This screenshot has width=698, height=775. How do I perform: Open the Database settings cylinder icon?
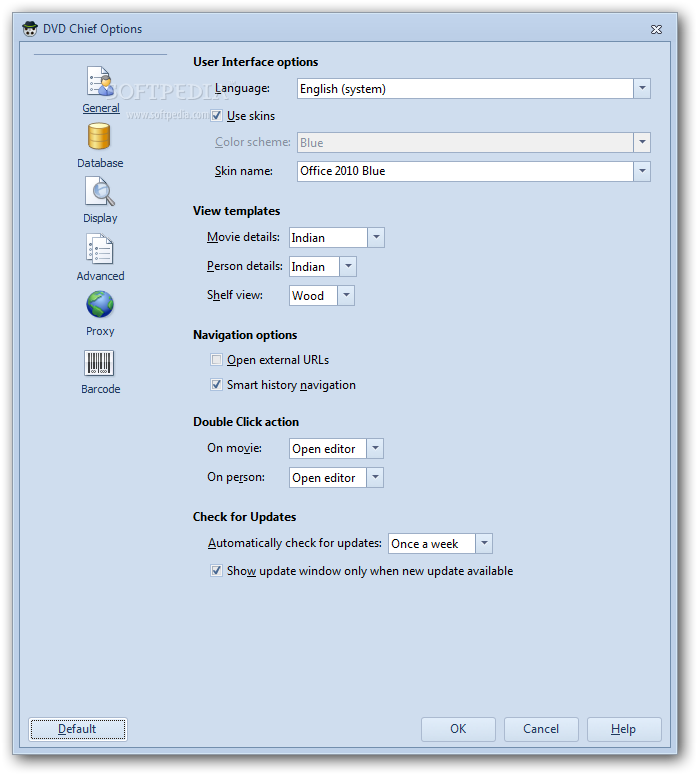99,136
